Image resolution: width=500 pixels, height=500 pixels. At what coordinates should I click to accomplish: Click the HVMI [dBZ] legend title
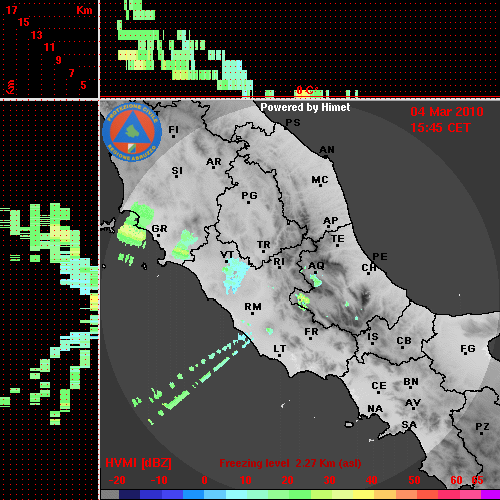(x=138, y=463)
